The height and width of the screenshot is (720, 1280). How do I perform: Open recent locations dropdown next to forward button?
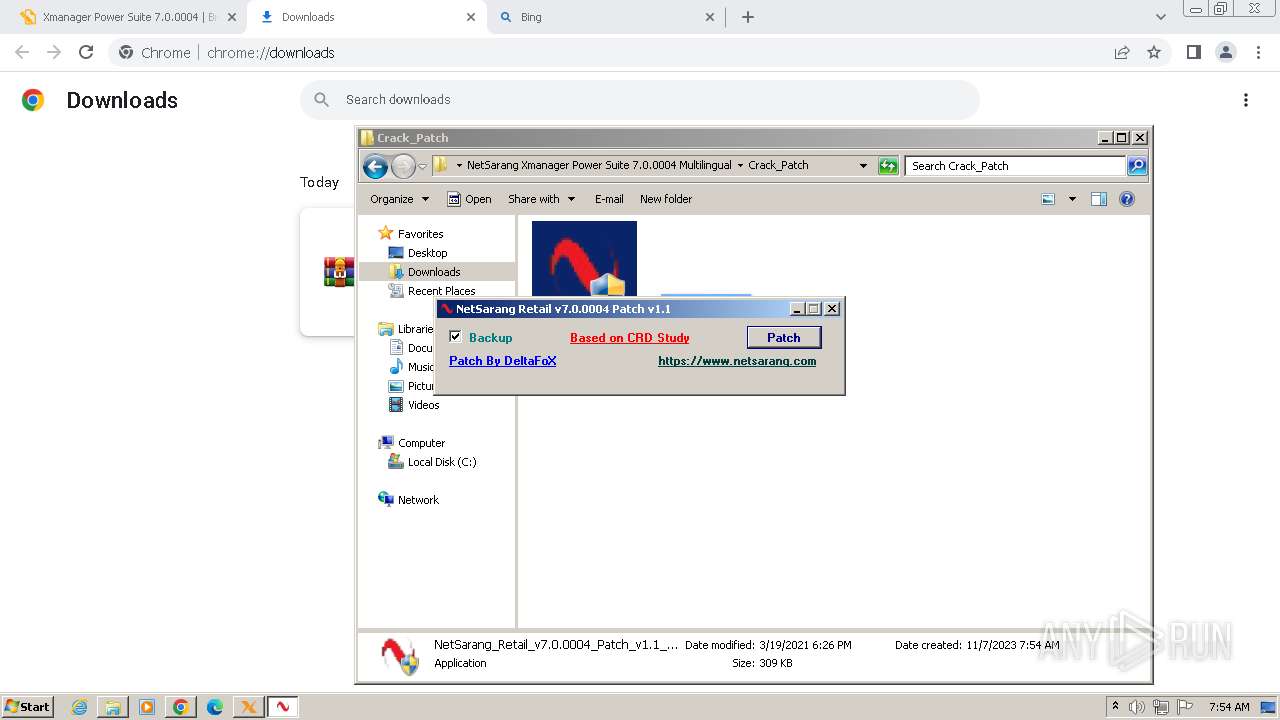pyautogui.click(x=422, y=166)
